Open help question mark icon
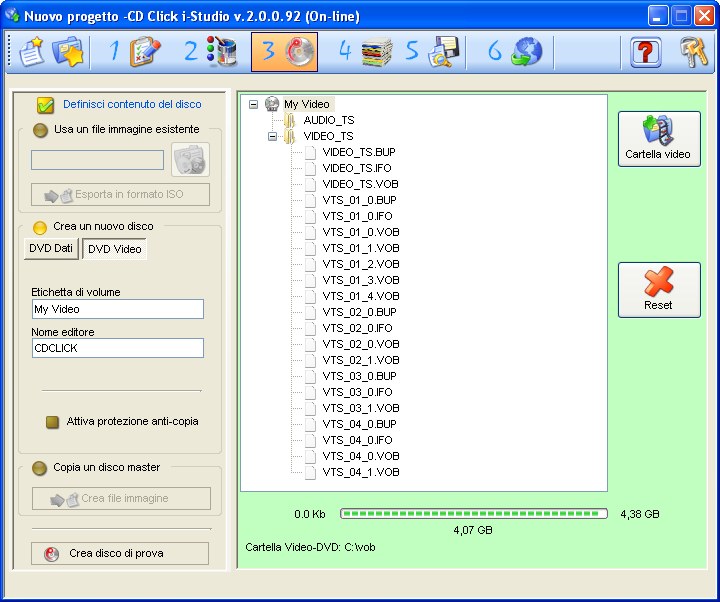Image resolution: width=720 pixels, height=602 pixels. pos(646,52)
